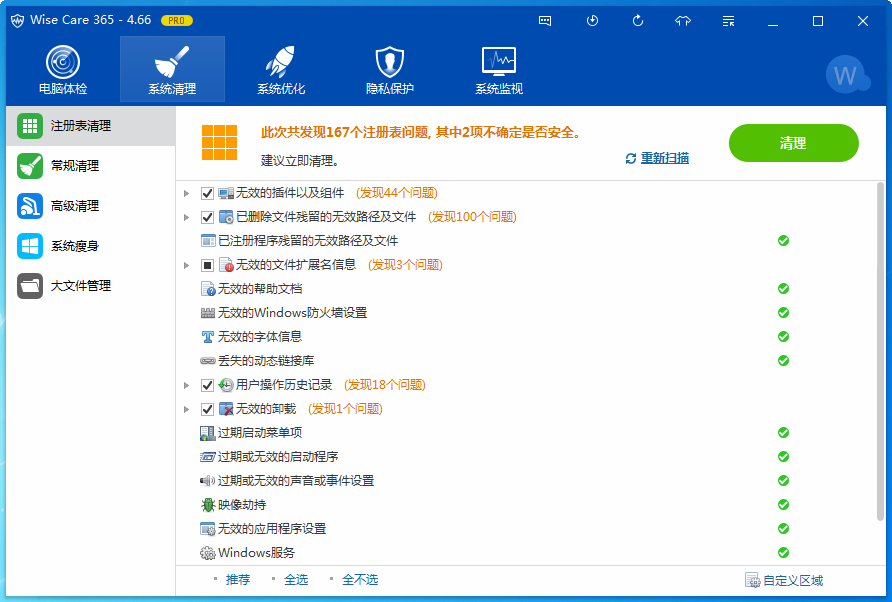892x602 pixels.
Task: Click the clock-style icon in title bar
Action: click(592, 21)
